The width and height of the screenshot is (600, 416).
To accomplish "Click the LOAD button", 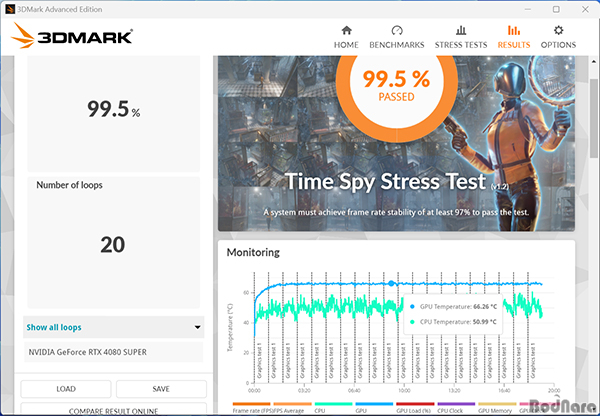I will coord(66,389).
